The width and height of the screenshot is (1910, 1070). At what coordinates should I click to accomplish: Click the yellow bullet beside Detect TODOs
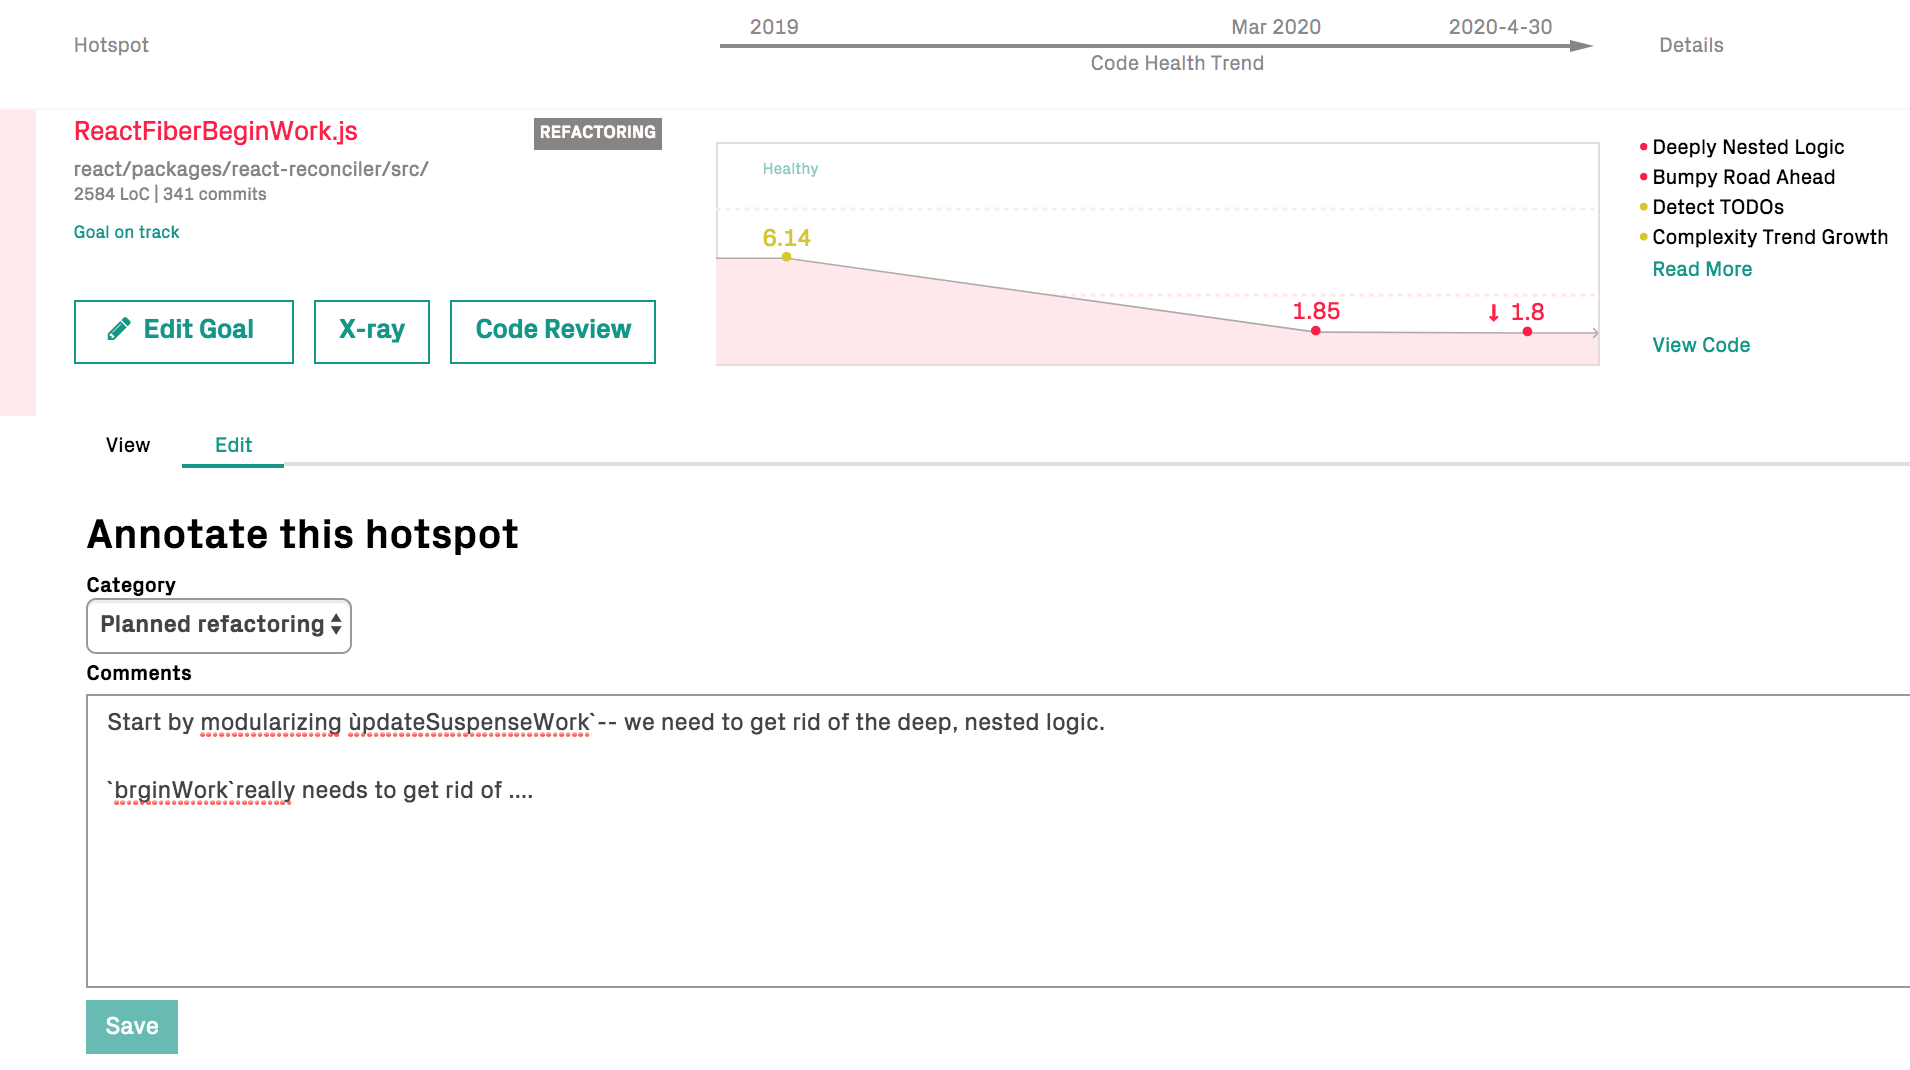pos(1642,207)
